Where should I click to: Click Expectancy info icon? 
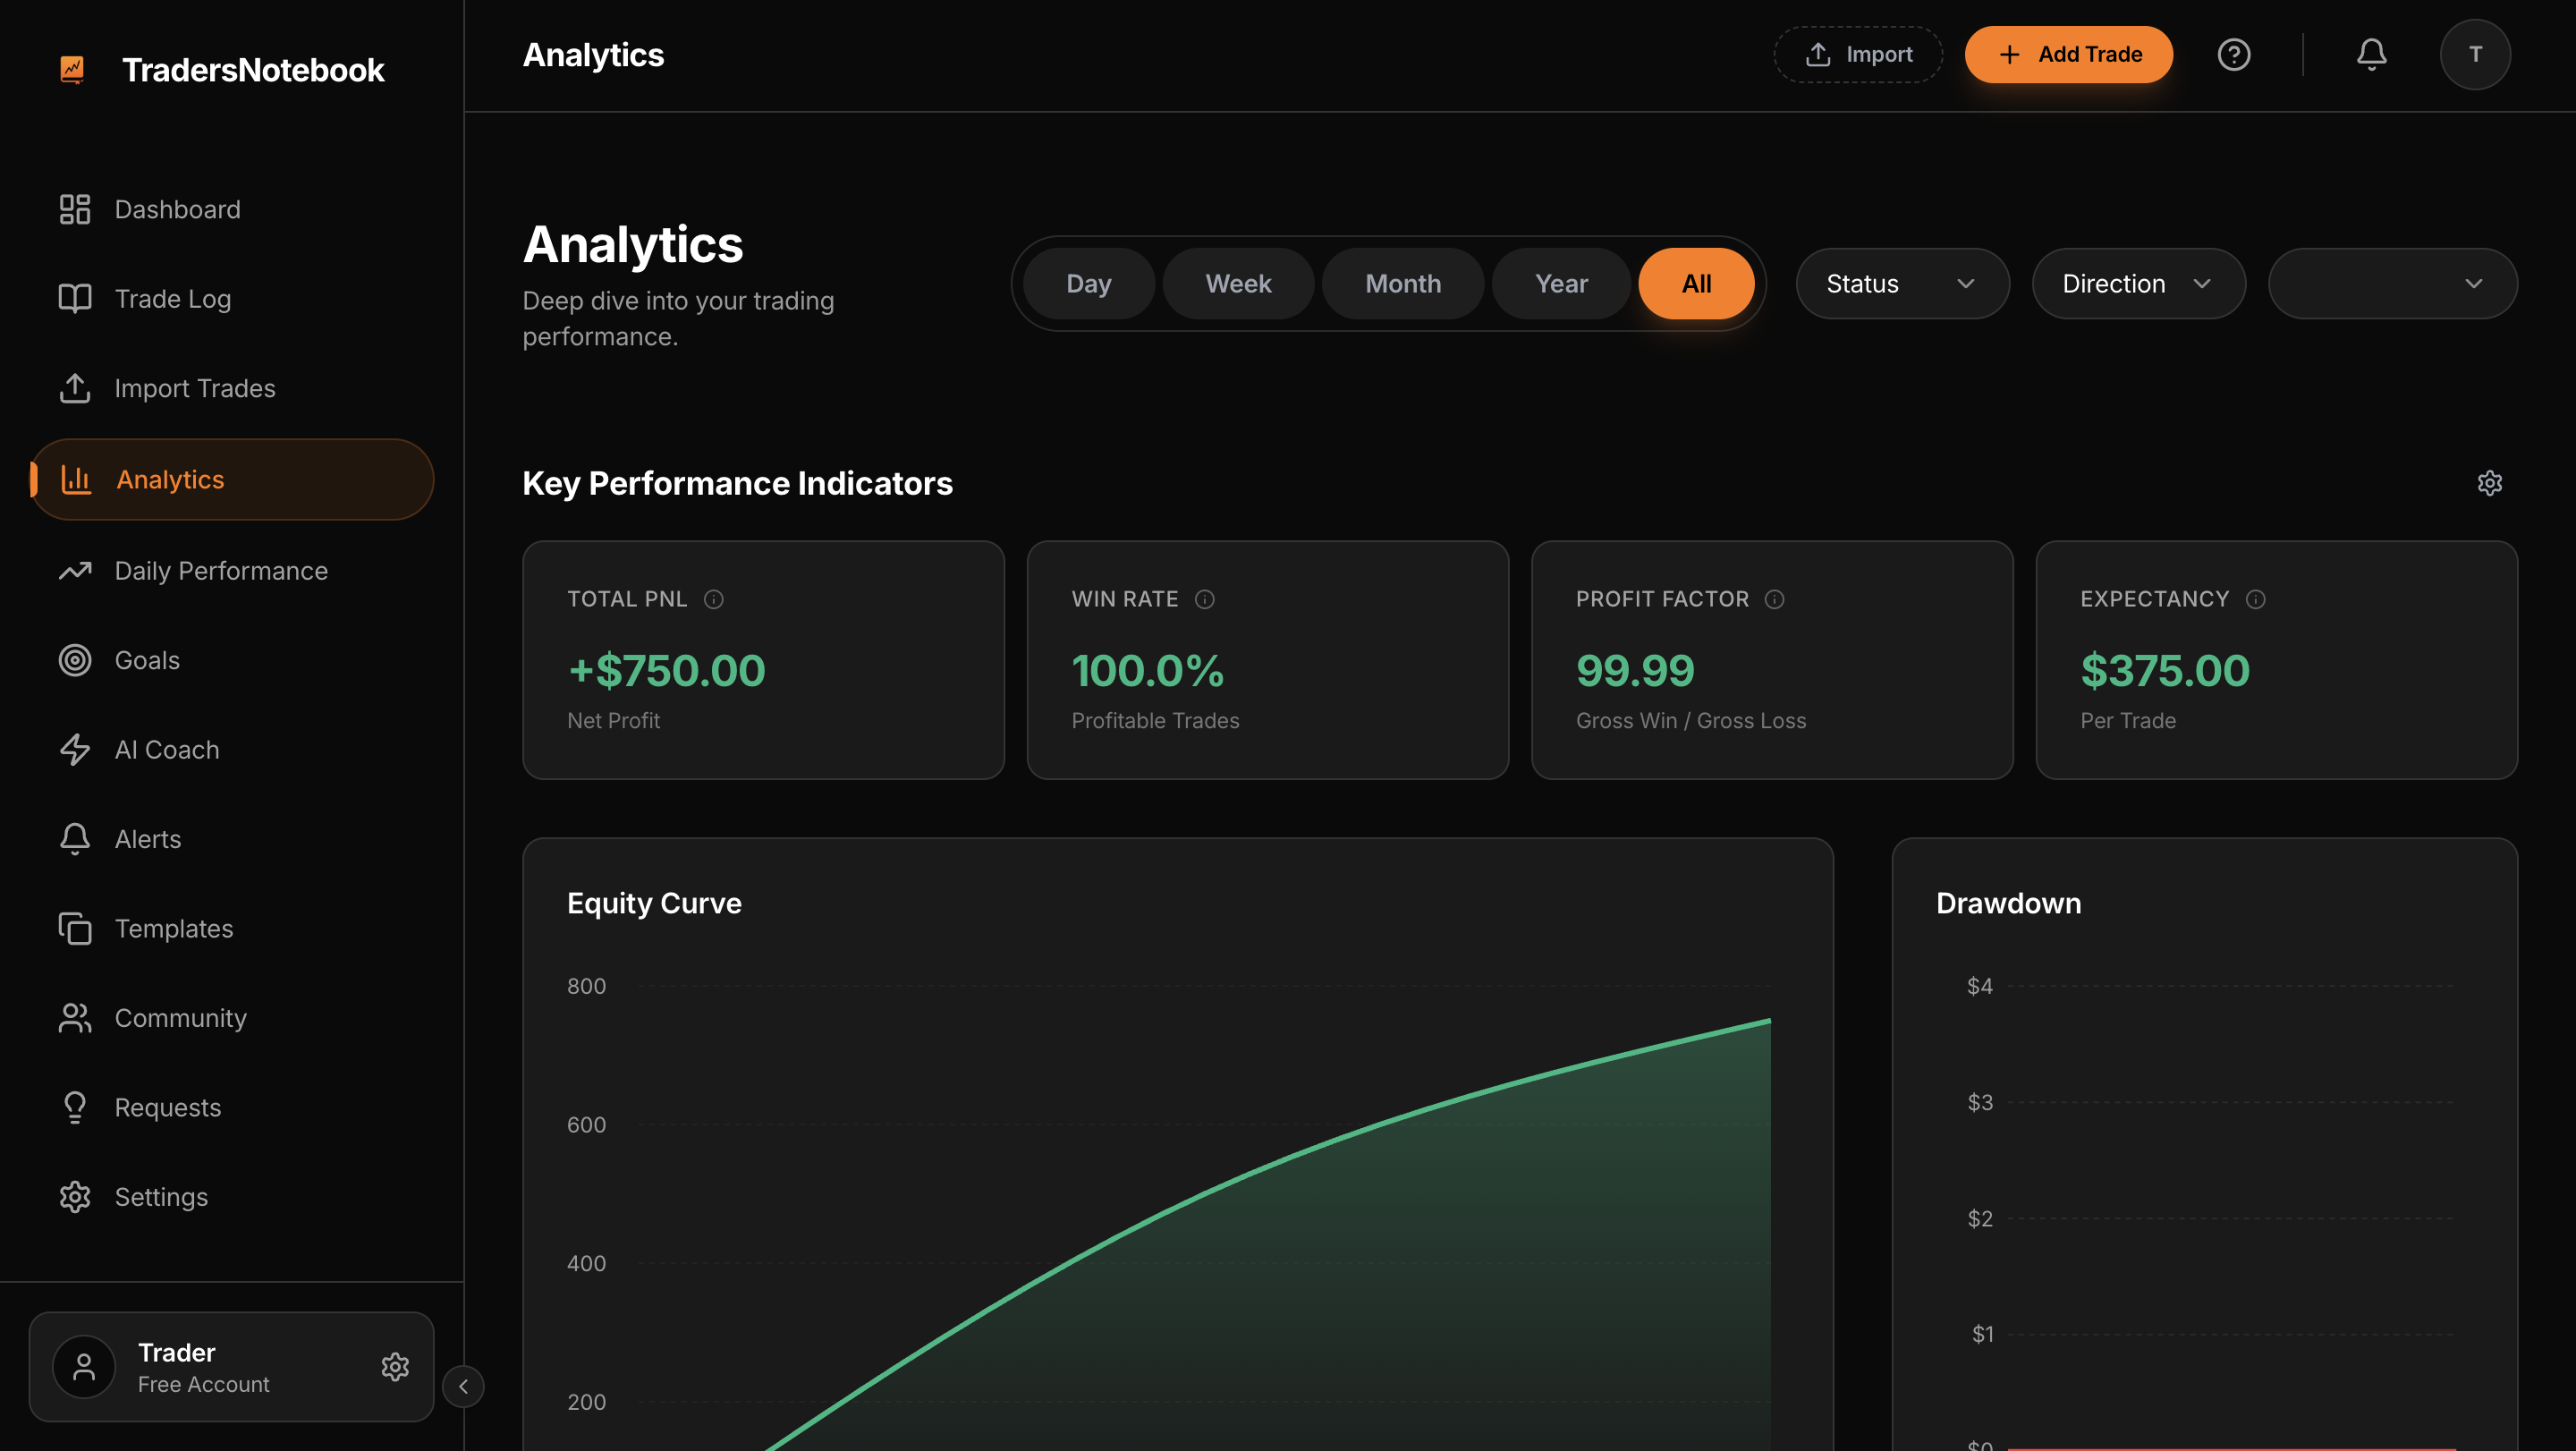click(2255, 599)
